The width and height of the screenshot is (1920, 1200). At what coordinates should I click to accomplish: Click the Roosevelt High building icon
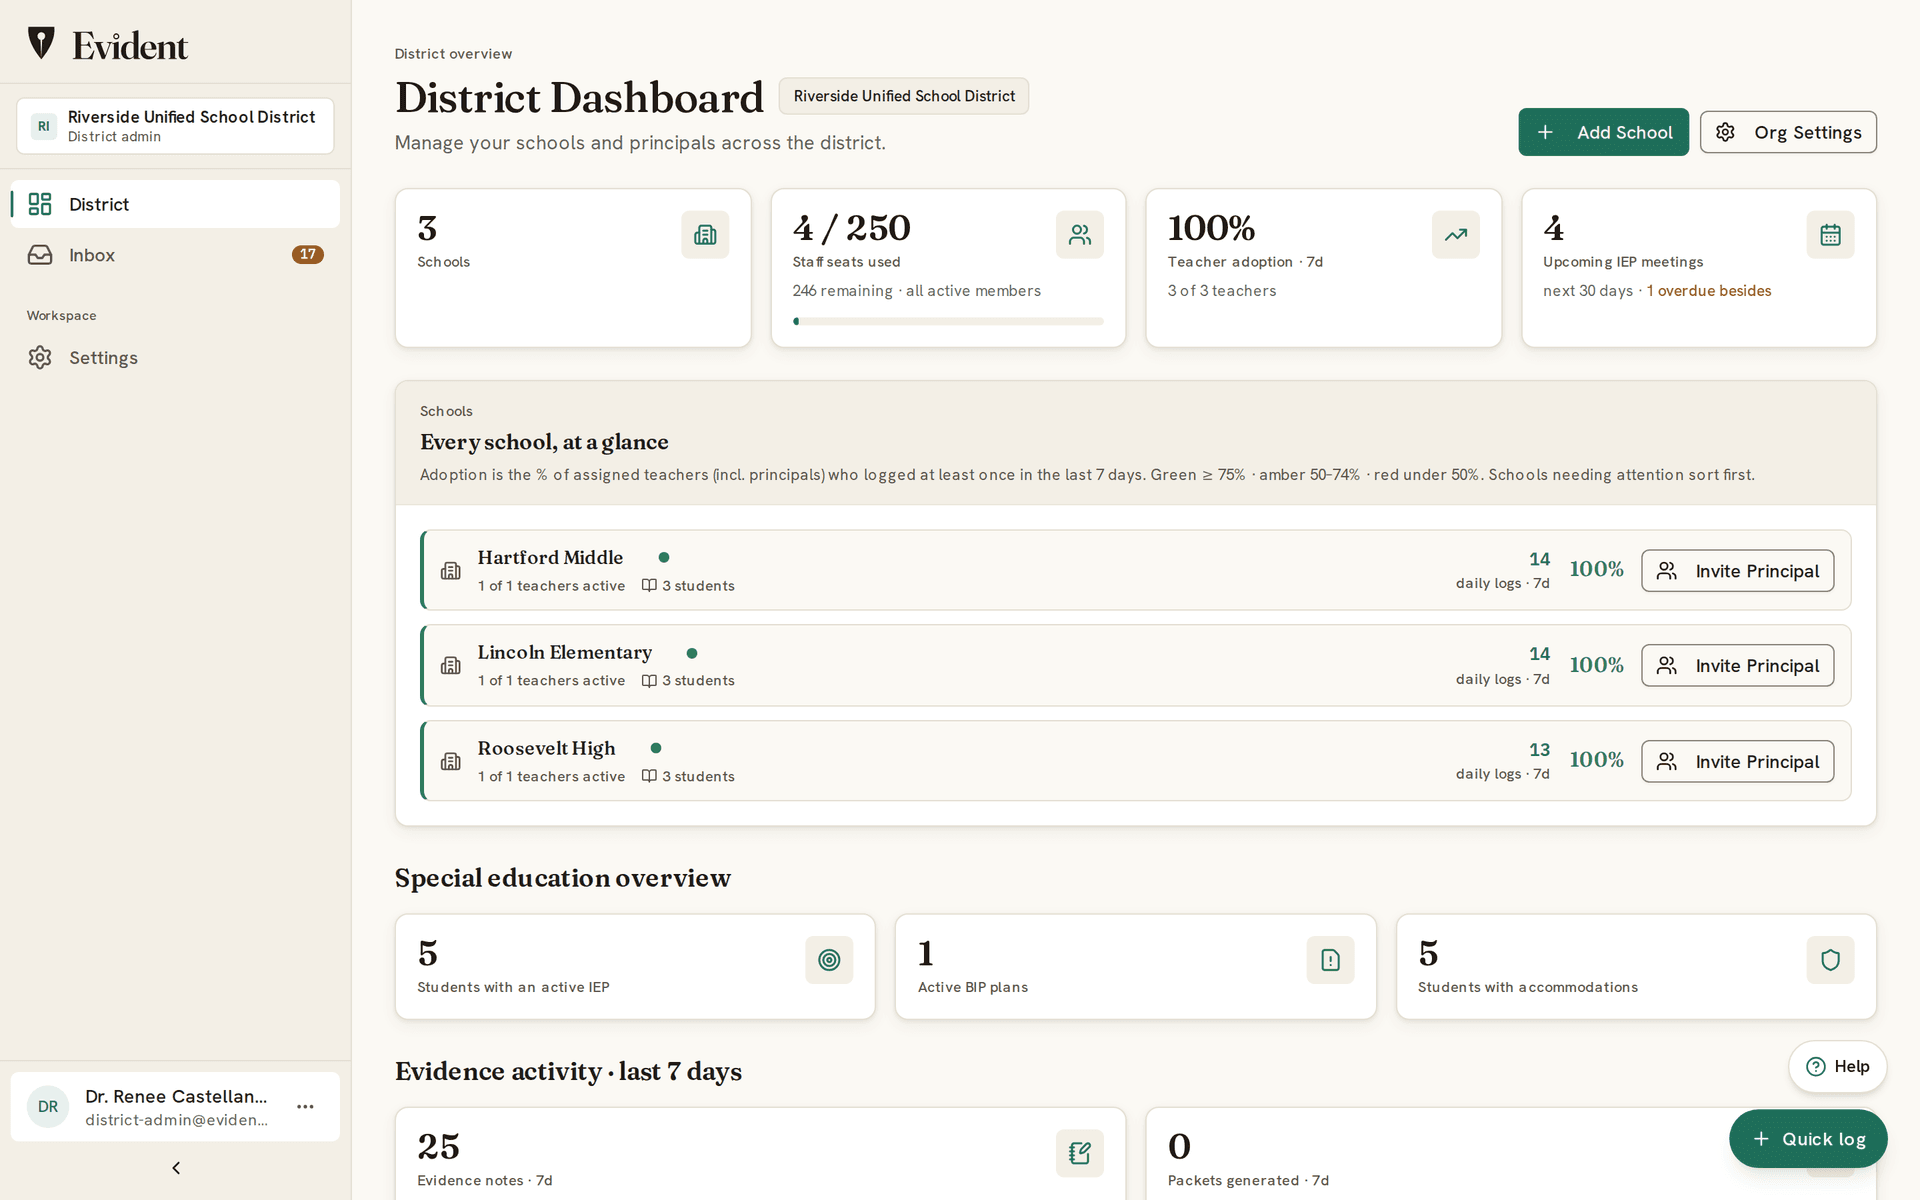tap(451, 762)
